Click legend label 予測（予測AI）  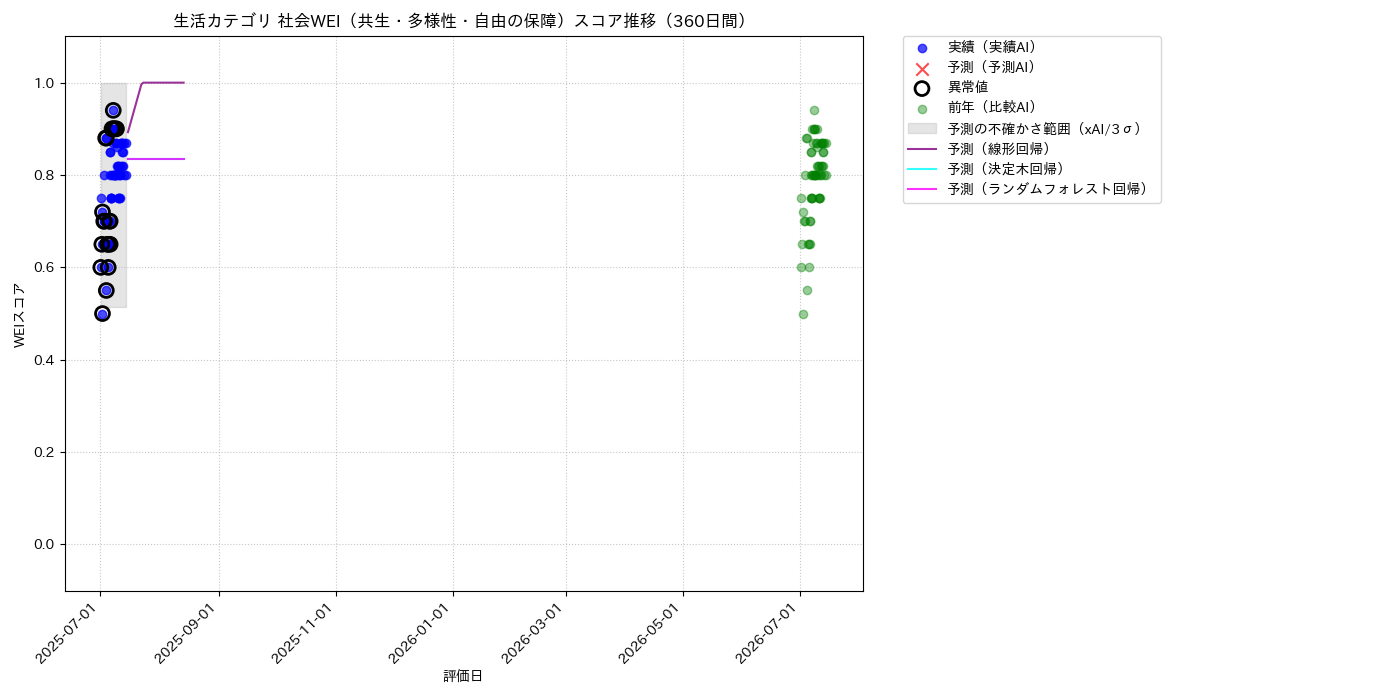996,67
